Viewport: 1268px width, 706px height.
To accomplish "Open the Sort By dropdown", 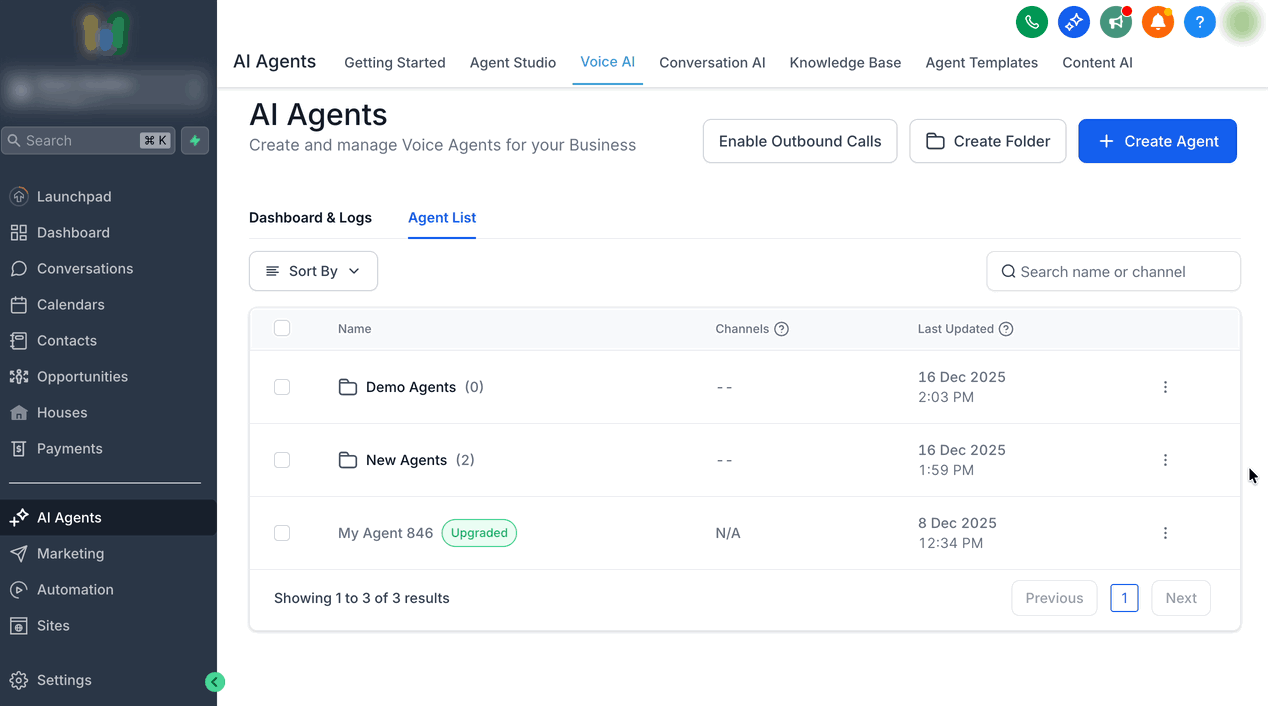I will coord(313,271).
